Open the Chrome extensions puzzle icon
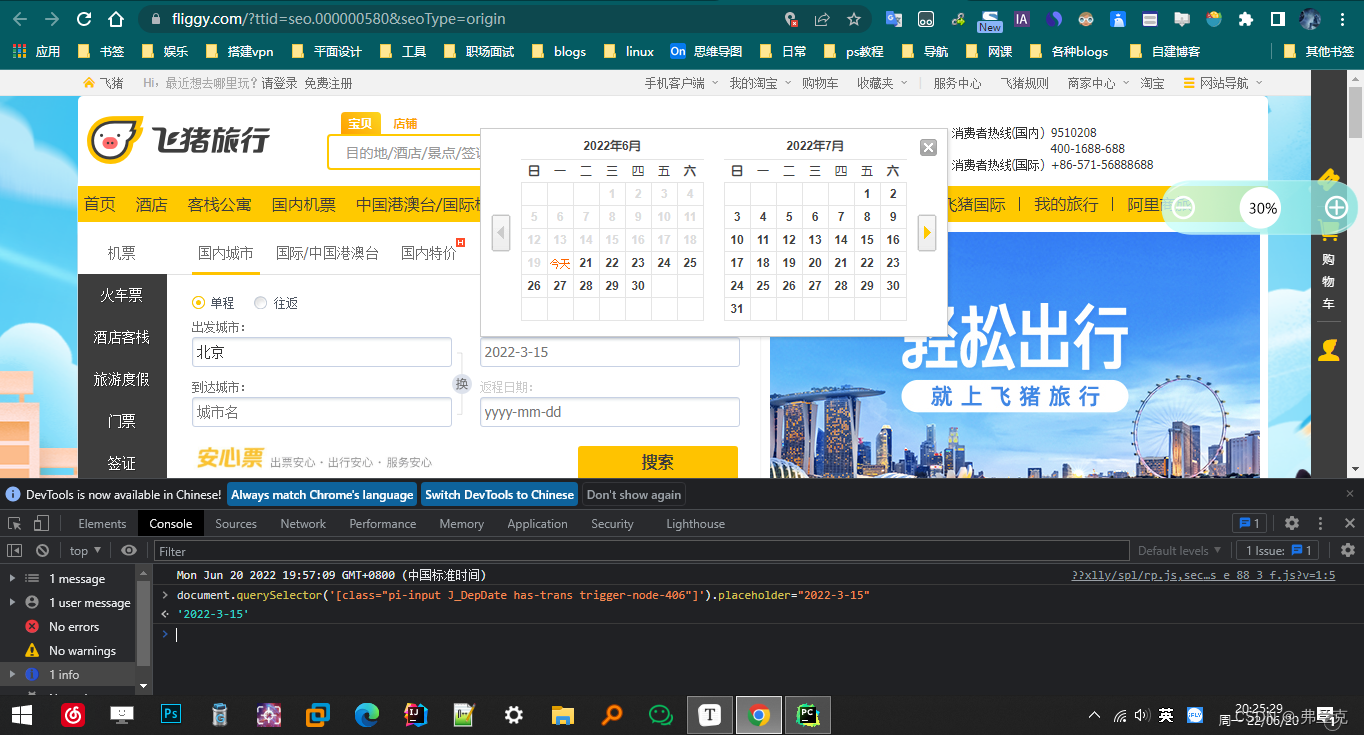This screenshot has width=1364, height=735. (x=1245, y=19)
